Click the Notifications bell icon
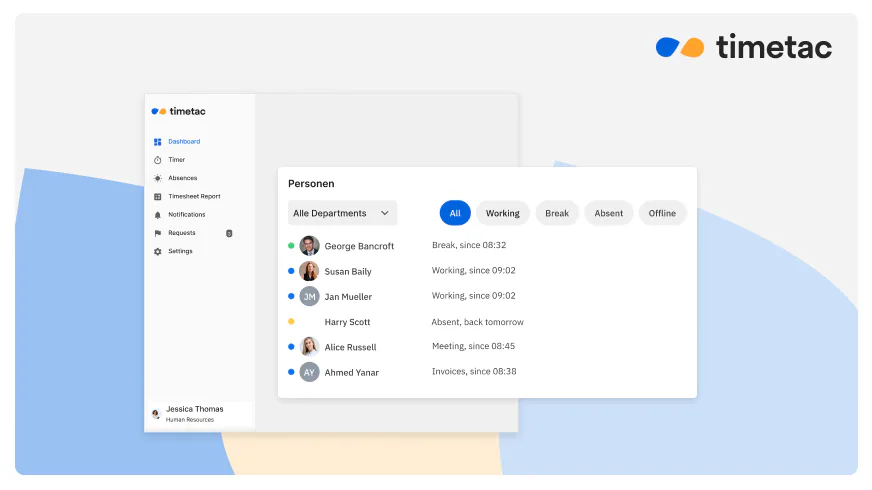The height and width of the screenshot is (490, 872). point(157,215)
